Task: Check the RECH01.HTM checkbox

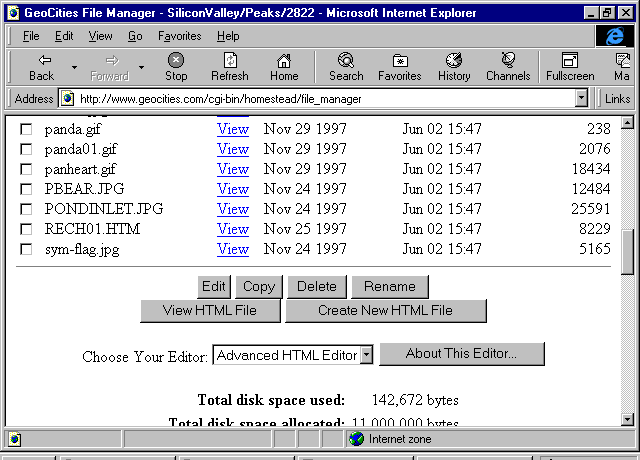Action: [x=26, y=229]
